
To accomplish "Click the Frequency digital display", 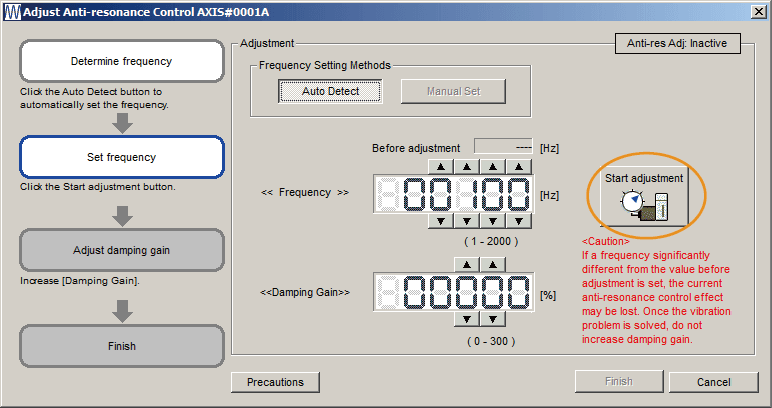I will [453, 192].
